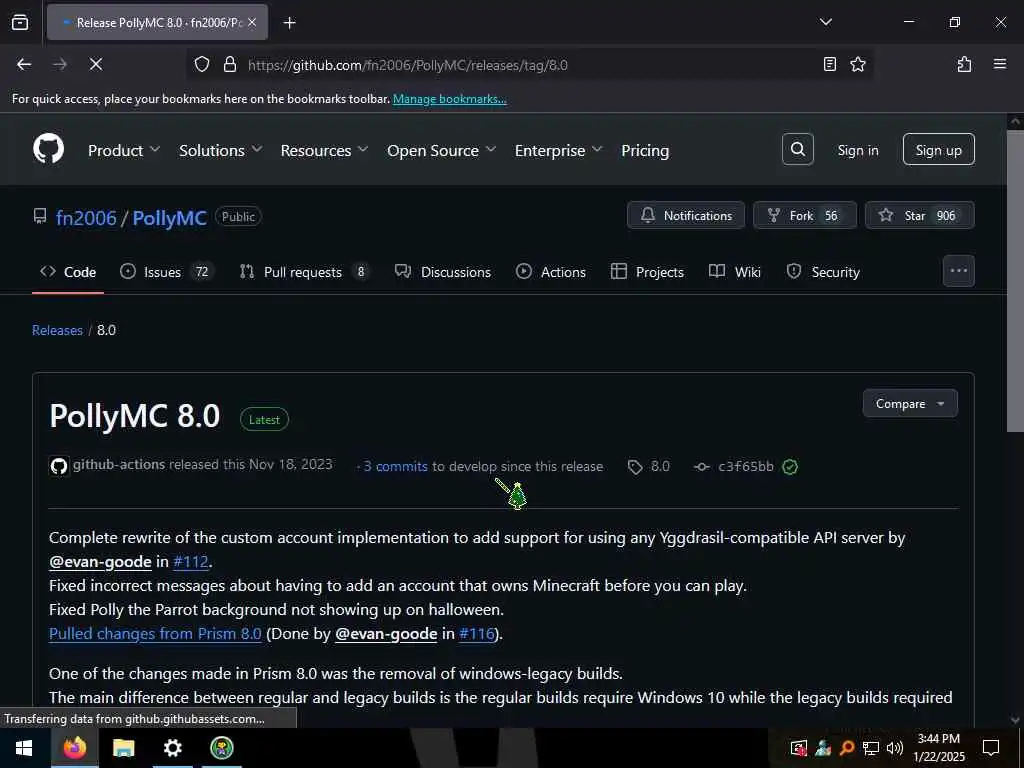Image resolution: width=1024 pixels, height=768 pixels.
Task: Open the Windows notification center icon
Action: 991,748
